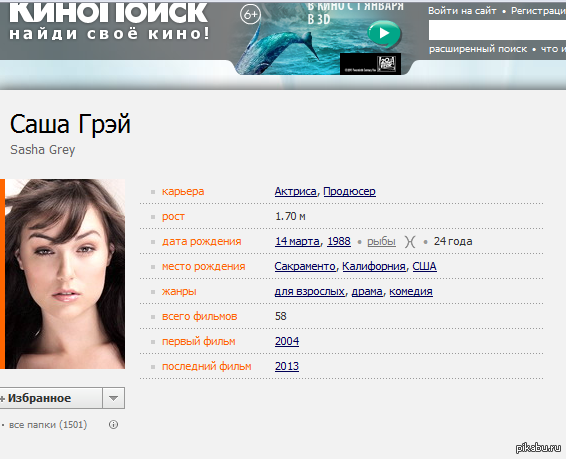This screenshot has width=566, height=459.
Task: Open the 1988 birth year link
Action: (339, 241)
